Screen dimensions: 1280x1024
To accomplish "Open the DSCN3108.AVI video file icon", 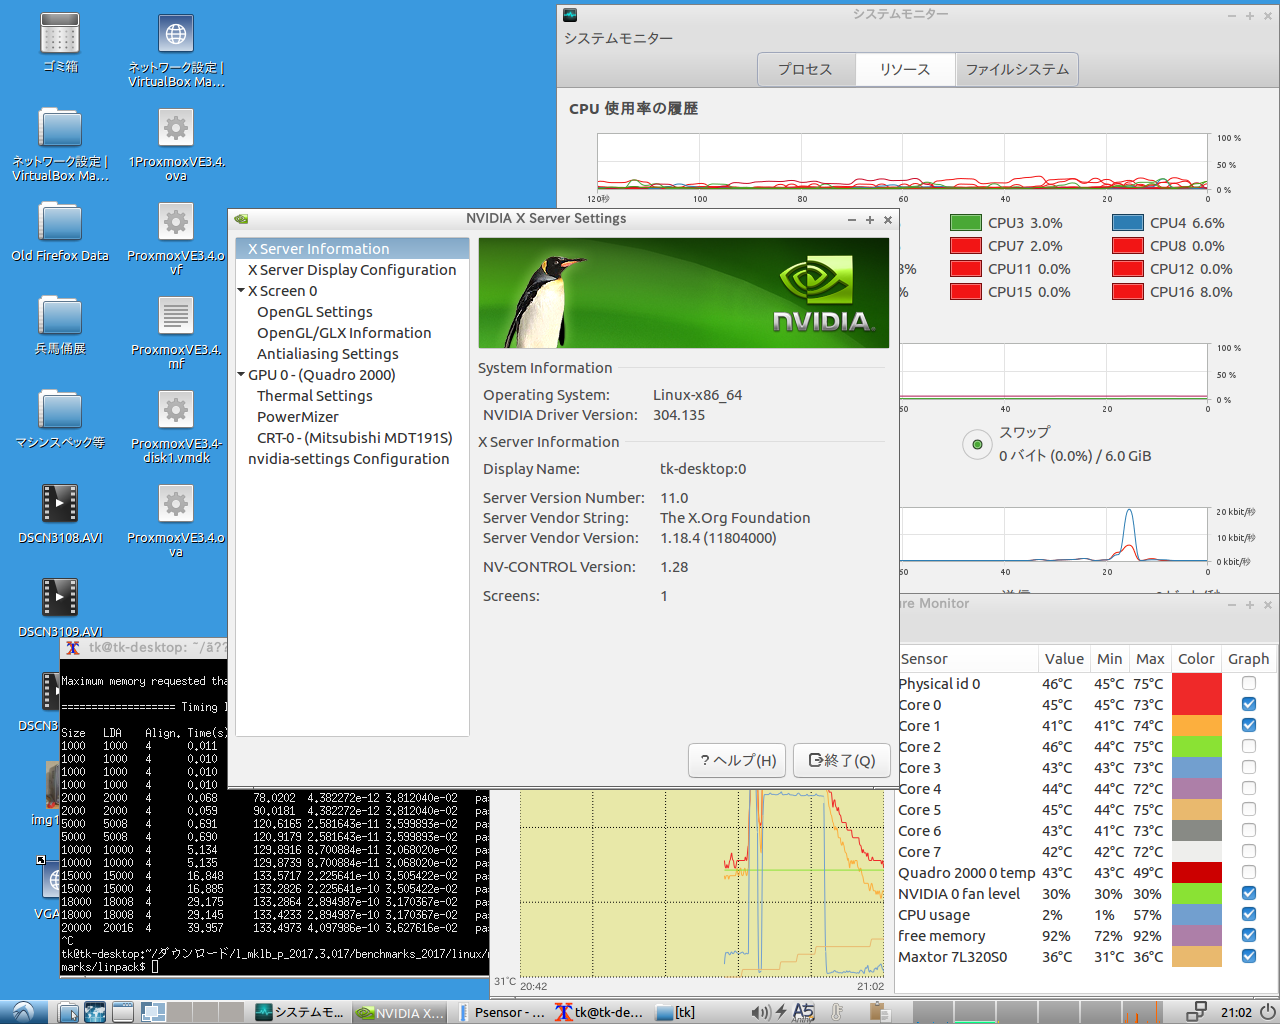I will click(x=60, y=504).
